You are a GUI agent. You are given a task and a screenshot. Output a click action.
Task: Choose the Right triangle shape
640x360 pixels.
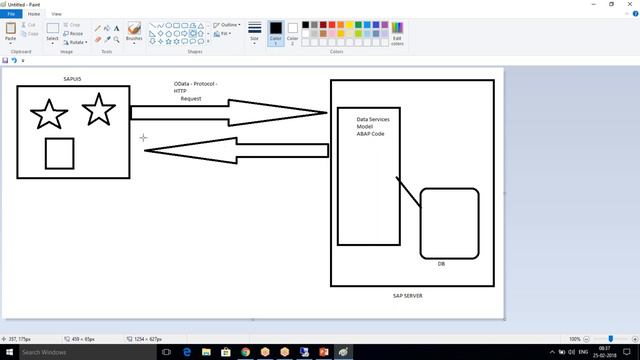tap(152, 33)
